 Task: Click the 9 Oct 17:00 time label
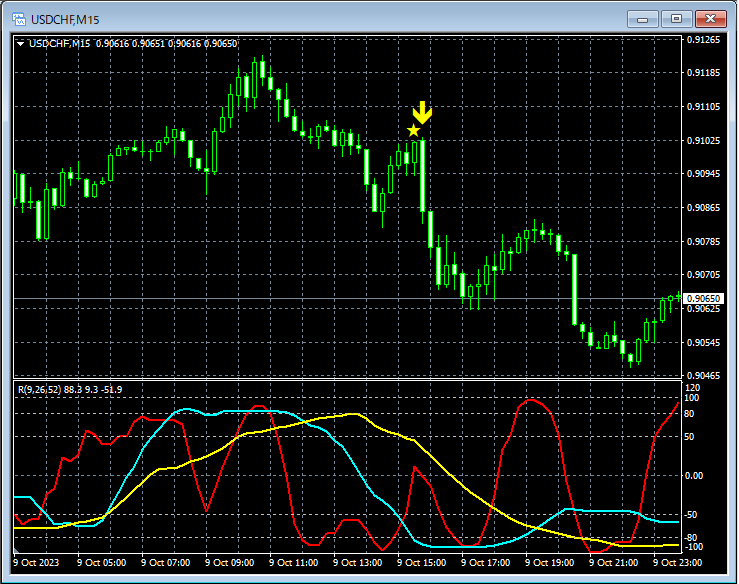(485, 562)
